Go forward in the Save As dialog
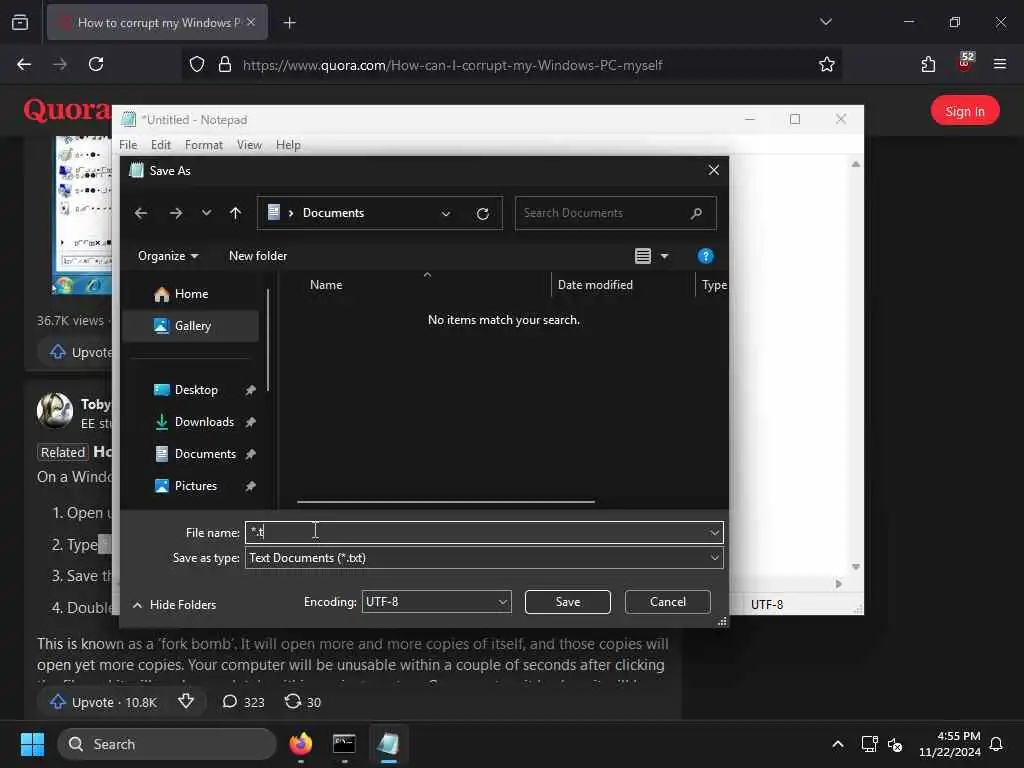The image size is (1024, 768). pos(176,213)
